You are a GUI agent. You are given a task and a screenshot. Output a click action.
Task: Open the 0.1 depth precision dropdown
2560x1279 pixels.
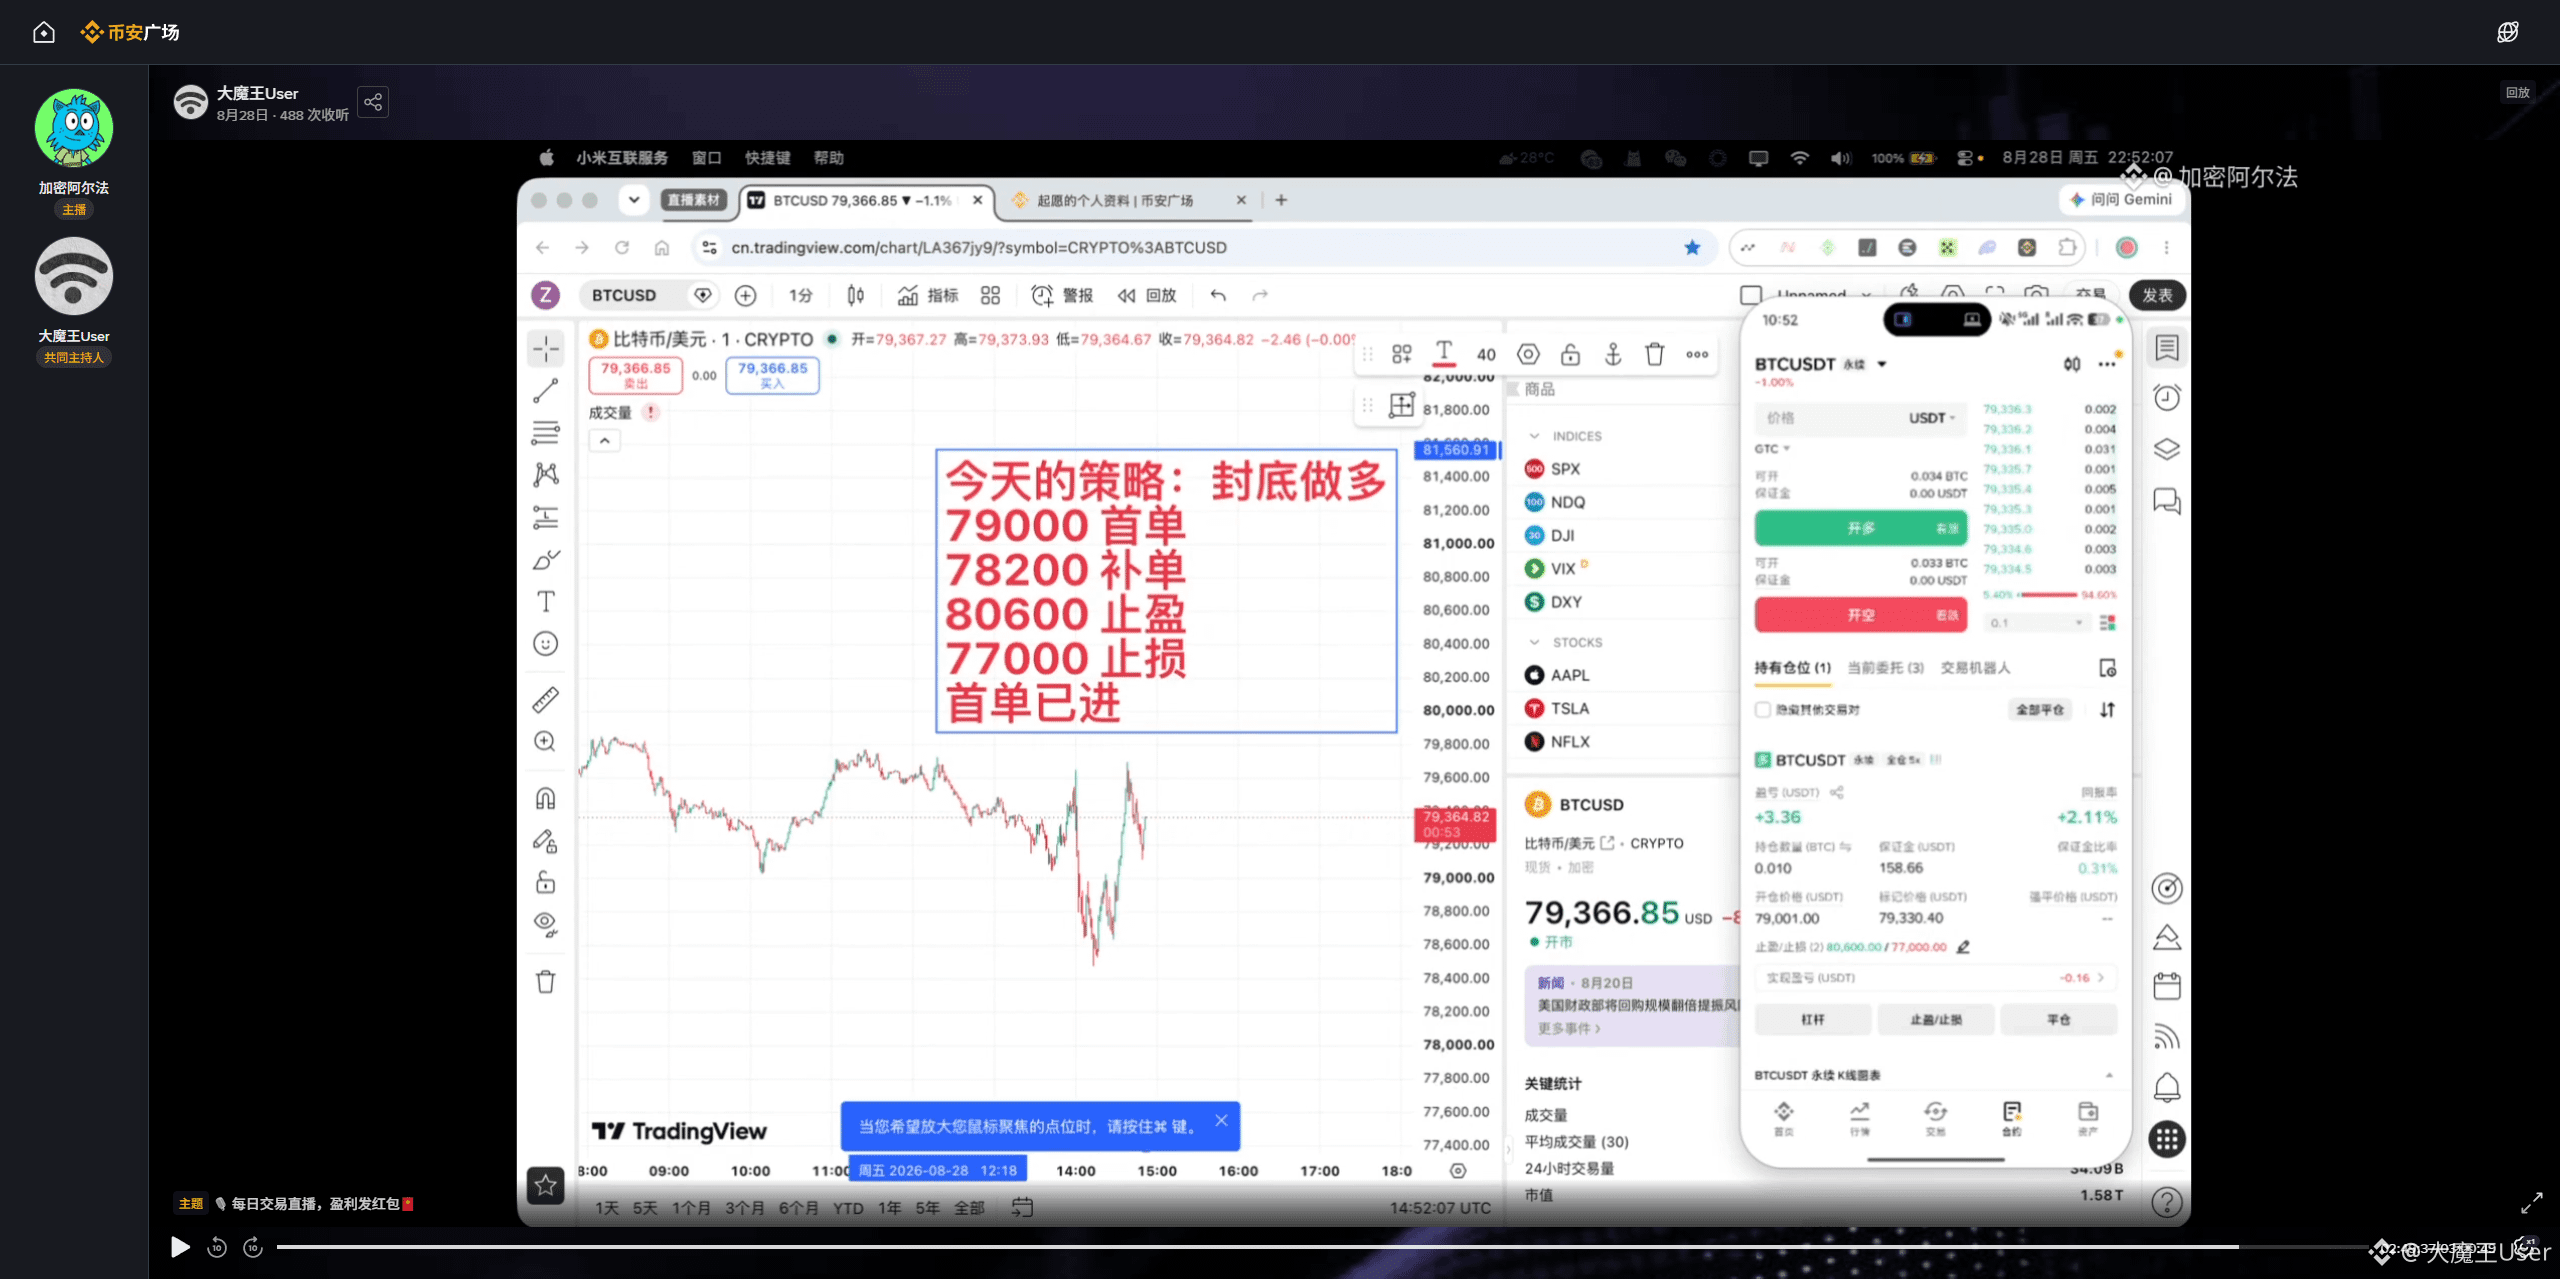pos(2037,623)
